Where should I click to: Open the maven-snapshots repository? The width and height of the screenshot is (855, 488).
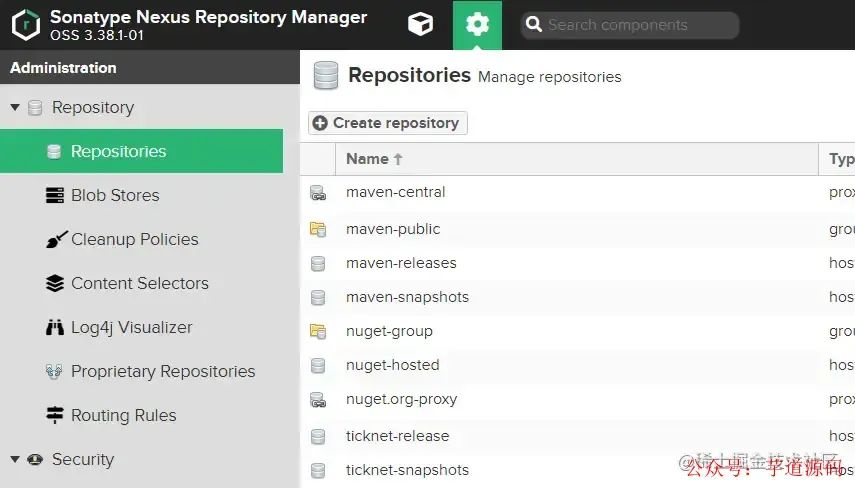point(407,297)
